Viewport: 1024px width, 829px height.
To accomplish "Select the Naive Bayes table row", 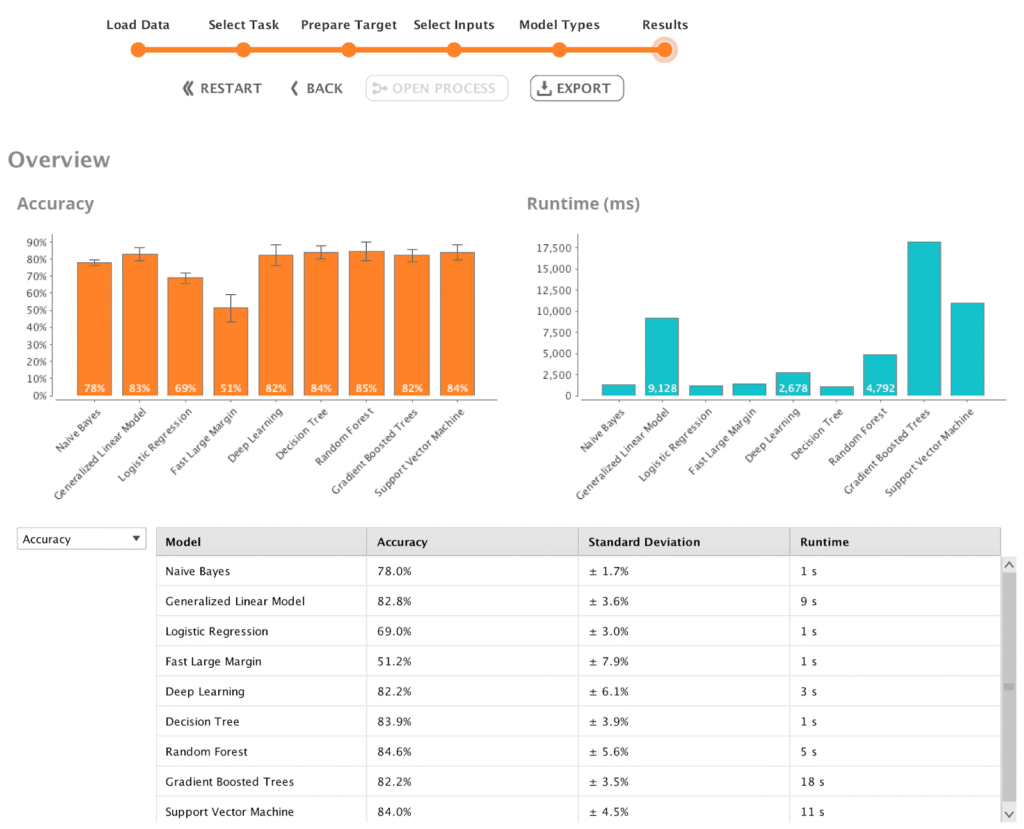I will [x=578, y=571].
